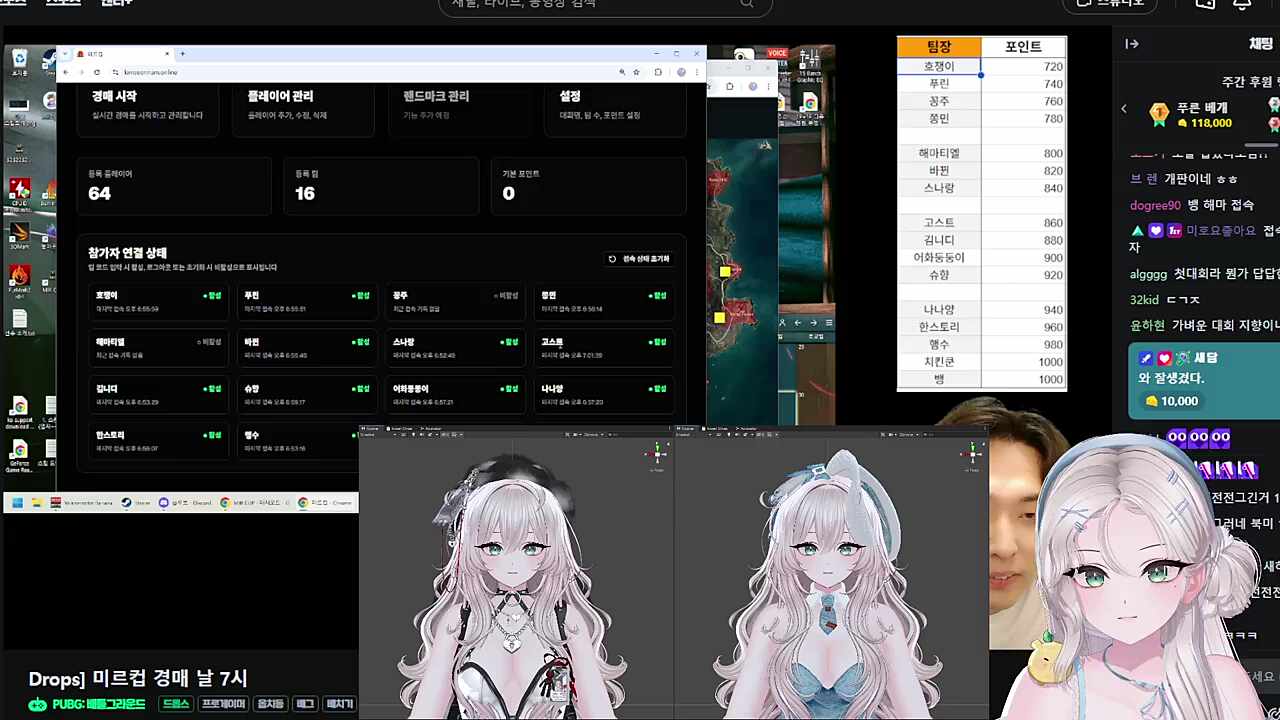Screen dimensions: 1280x720
Task: Open the 플레이어 관리 card
Action: pos(304,106)
